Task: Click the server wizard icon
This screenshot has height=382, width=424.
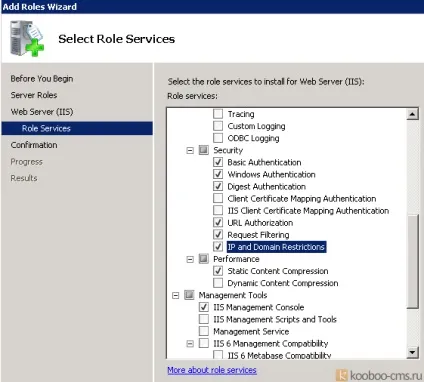Action: 27,39
